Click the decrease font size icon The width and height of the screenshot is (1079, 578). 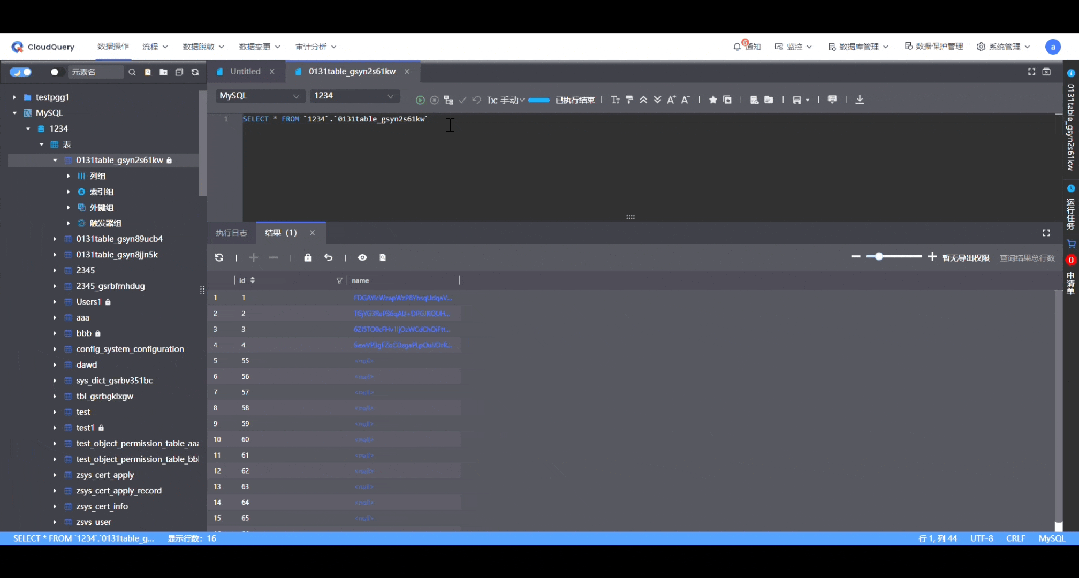coord(685,100)
